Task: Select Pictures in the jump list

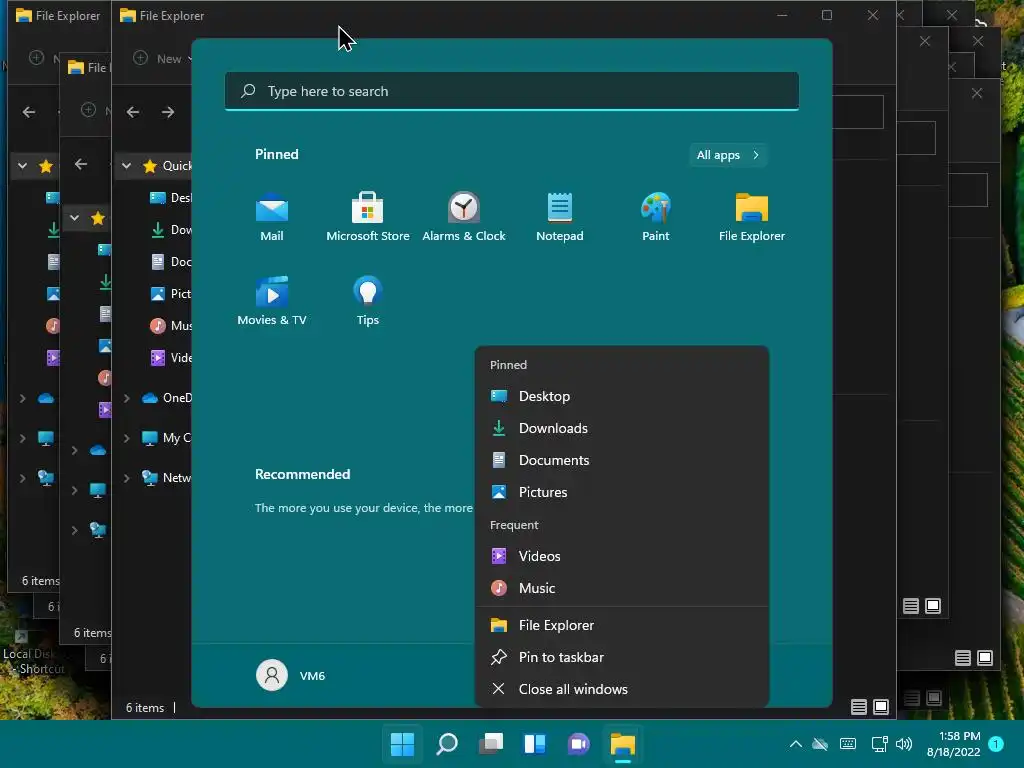Action: pos(622,492)
